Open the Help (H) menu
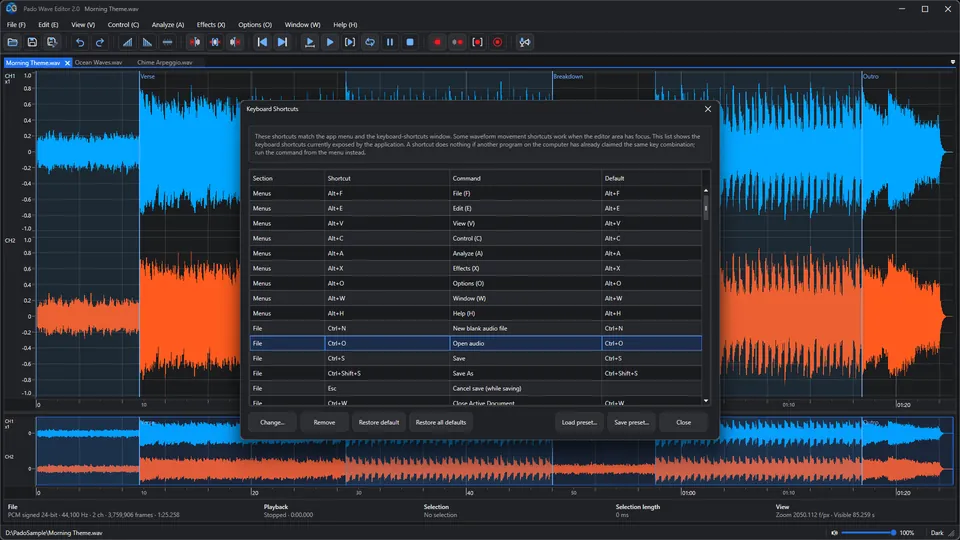This screenshot has width=960, height=540. [345, 24]
